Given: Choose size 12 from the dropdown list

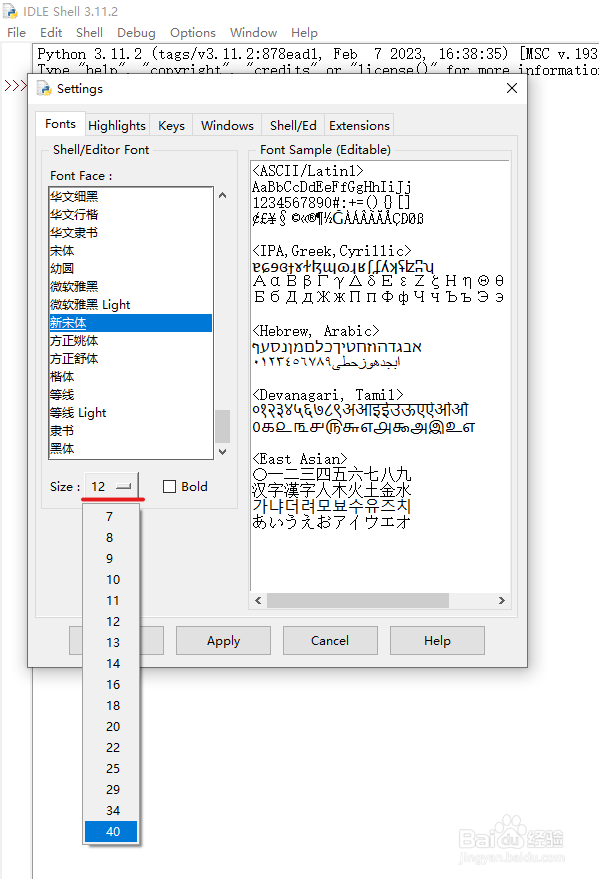Looking at the screenshot, I should pyautogui.click(x=111, y=622).
